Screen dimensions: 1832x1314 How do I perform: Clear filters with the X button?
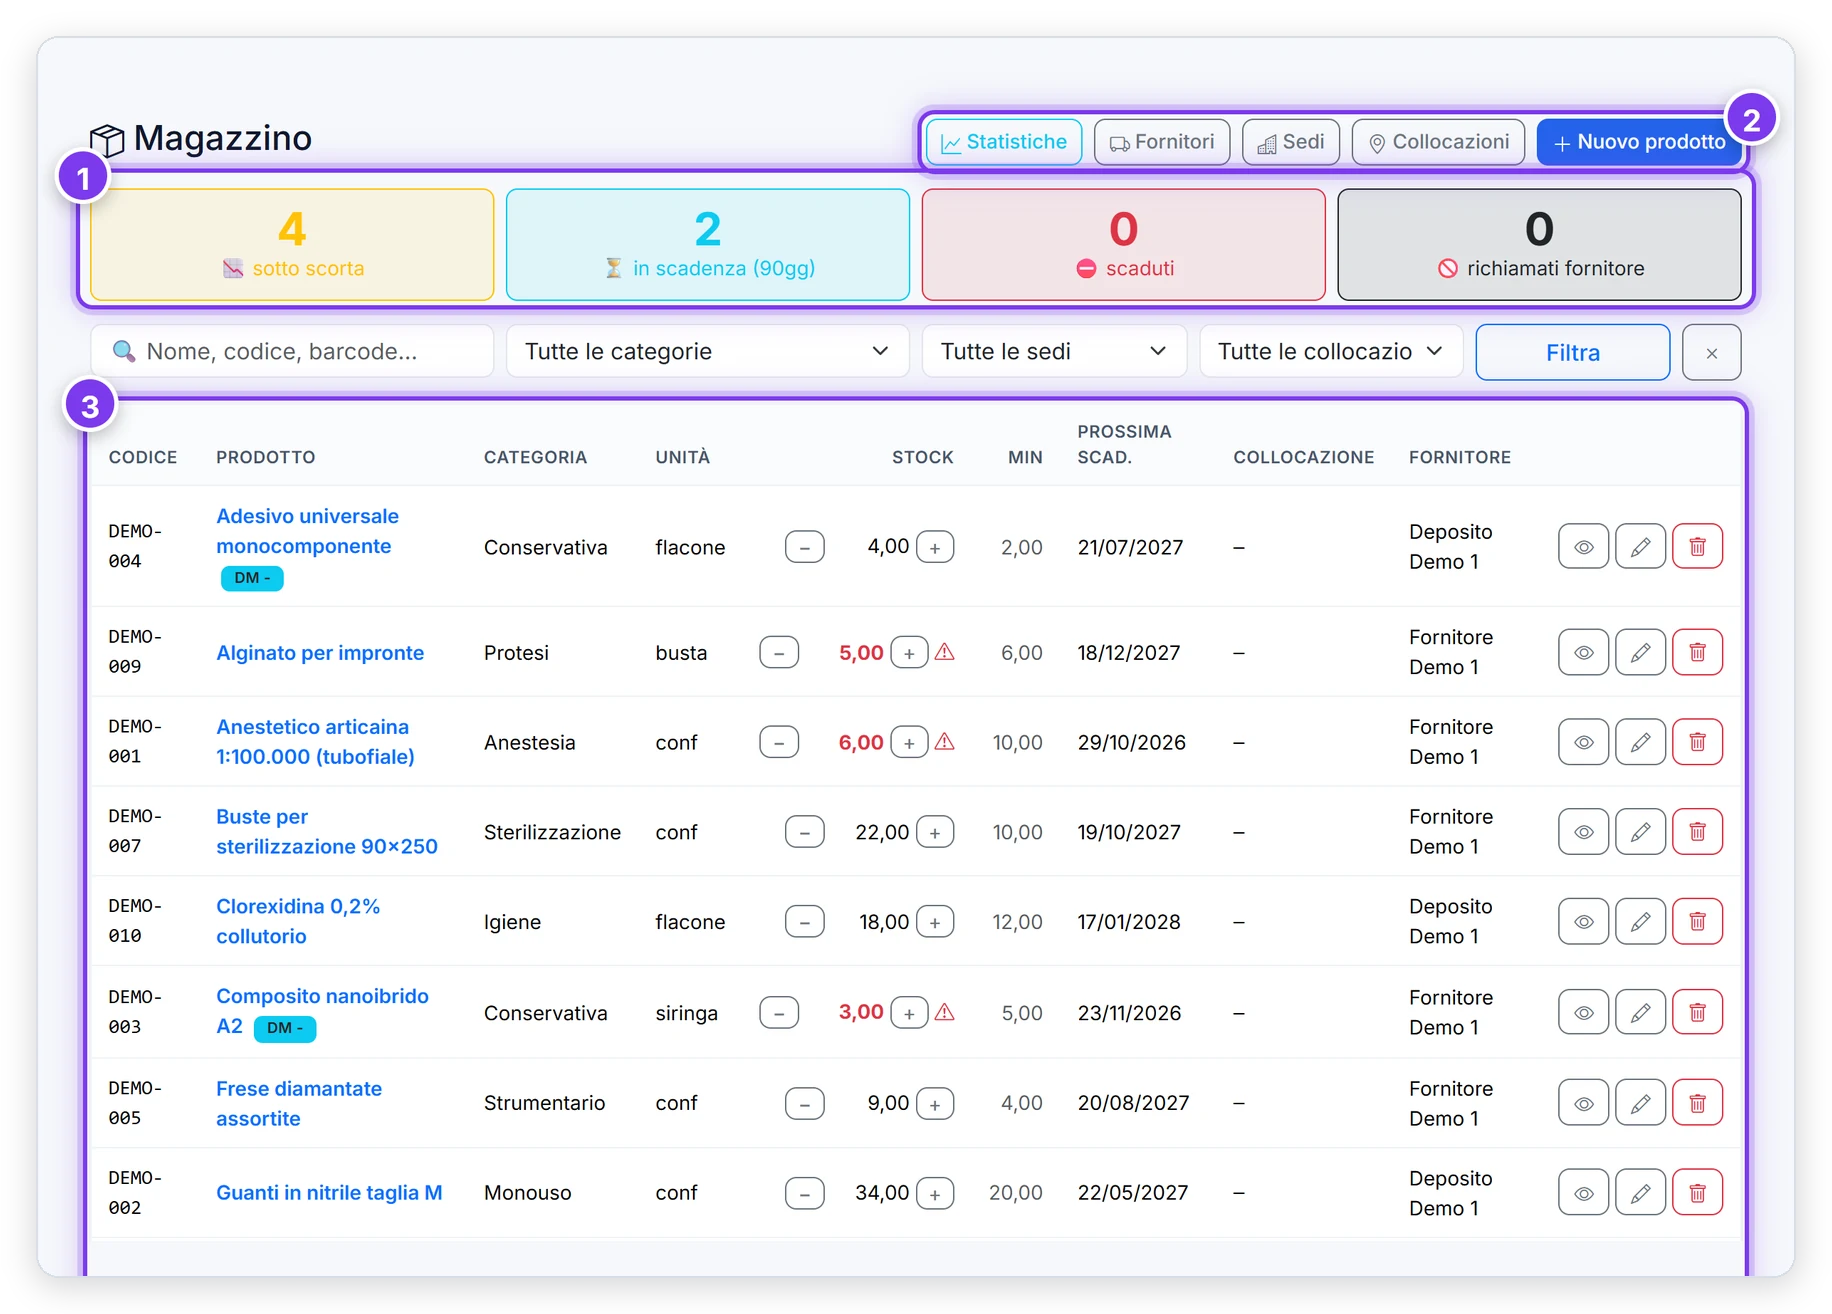pyautogui.click(x=1711, y=352)
